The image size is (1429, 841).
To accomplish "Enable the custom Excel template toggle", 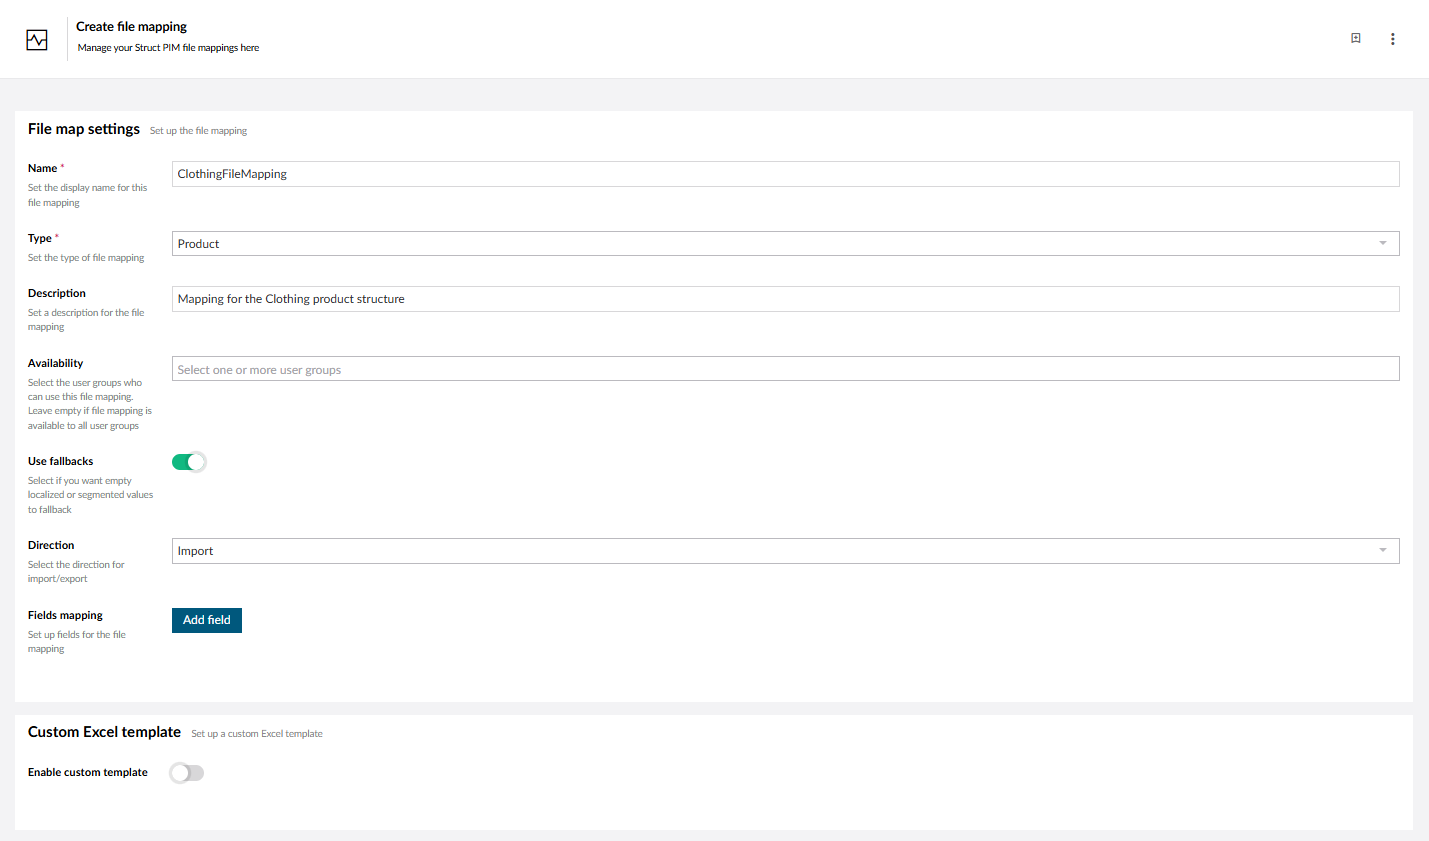I will pyautogui.click(x=187, y=773).
